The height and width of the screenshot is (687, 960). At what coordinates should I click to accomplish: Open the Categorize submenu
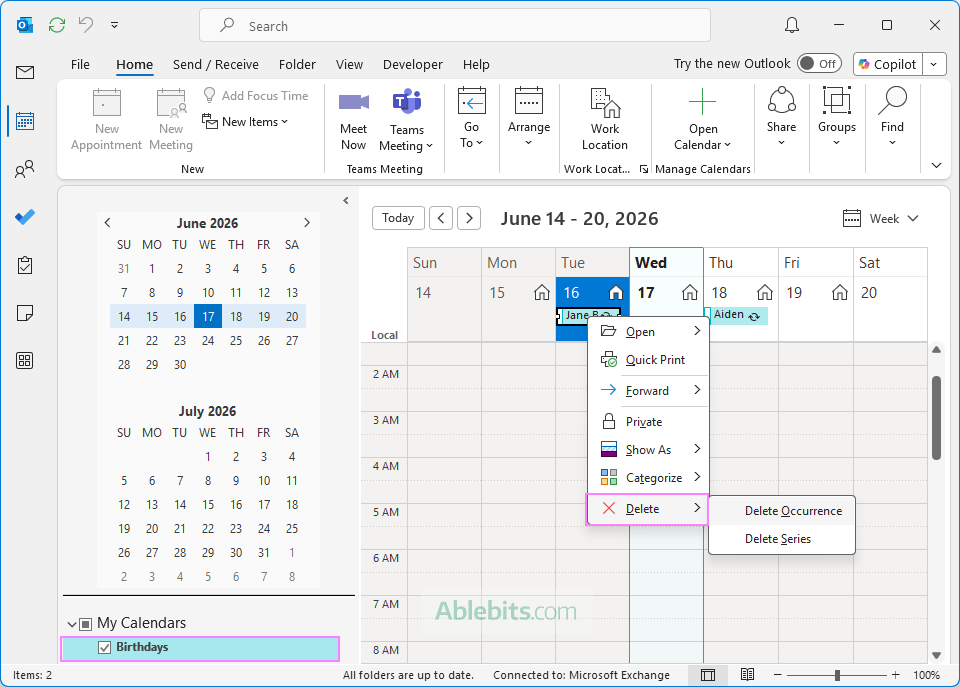coord(648,478)
